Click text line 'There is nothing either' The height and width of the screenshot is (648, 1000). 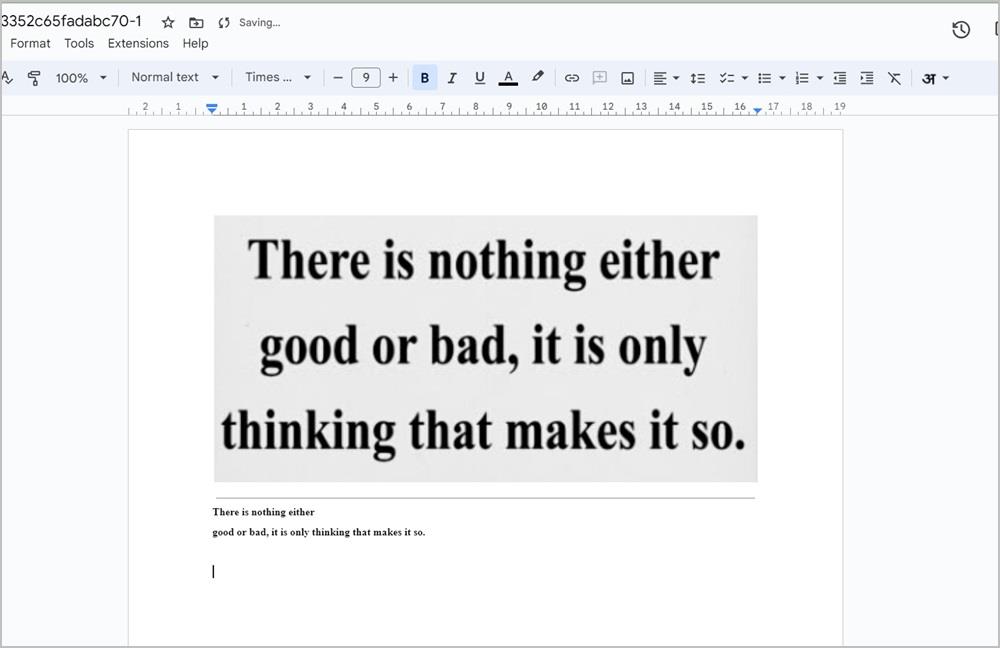[263, 512]
